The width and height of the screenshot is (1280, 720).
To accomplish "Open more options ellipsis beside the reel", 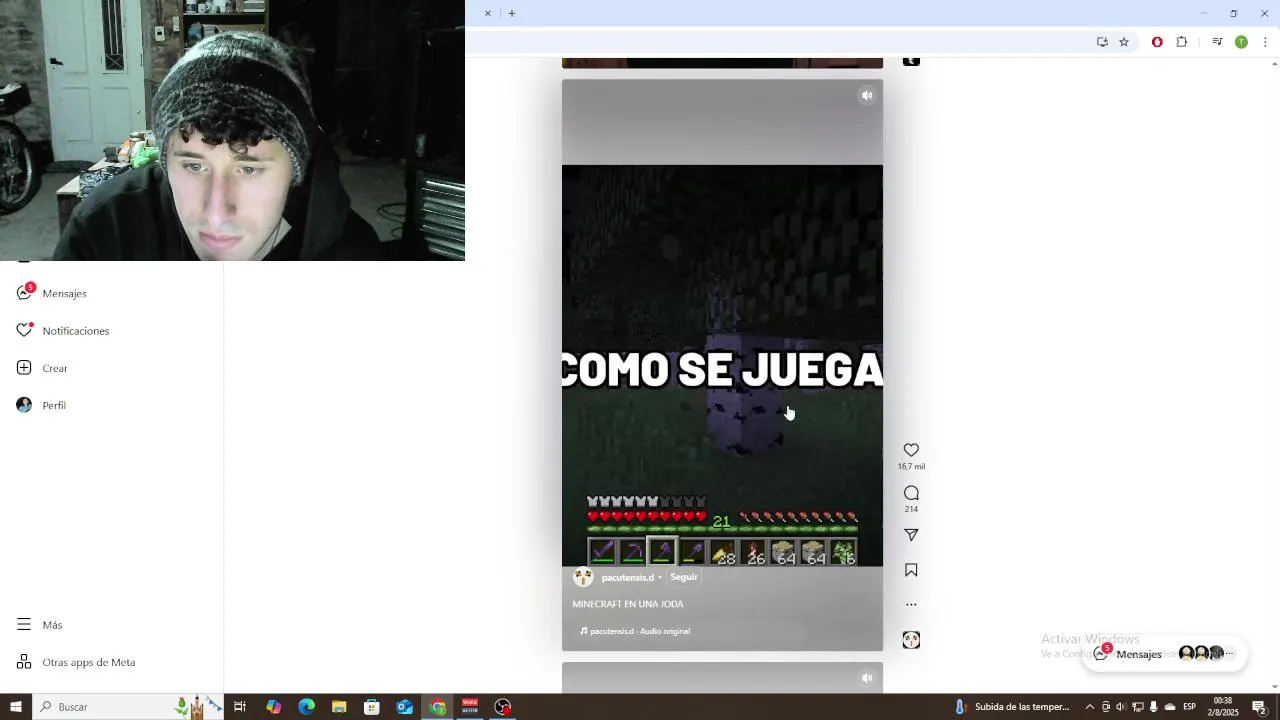I will tap(911, 604).
